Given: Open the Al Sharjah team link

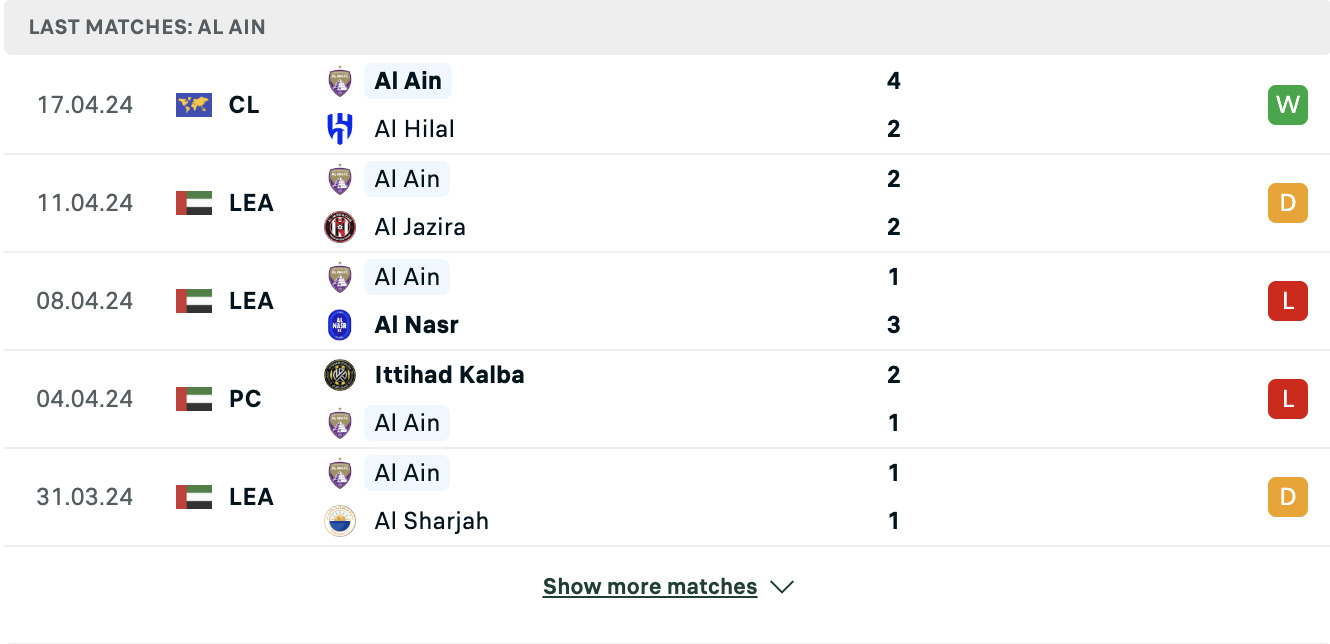Looking at the screenshot, I should click(x=432, y=521).
